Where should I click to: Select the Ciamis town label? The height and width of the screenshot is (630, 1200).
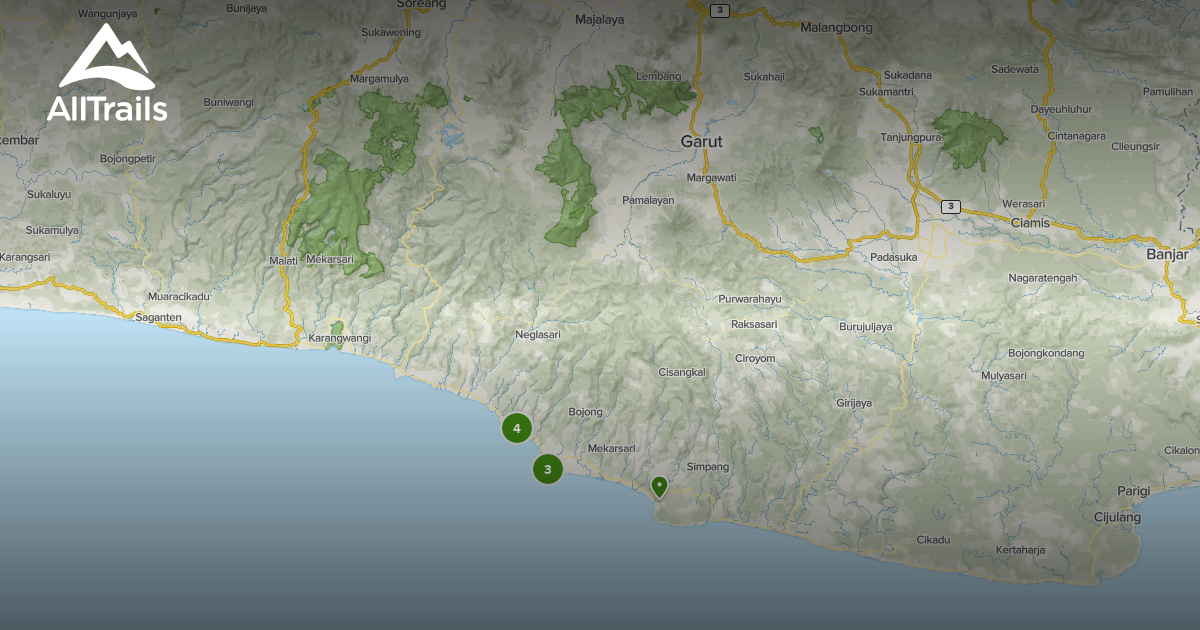pos(1030,223)
